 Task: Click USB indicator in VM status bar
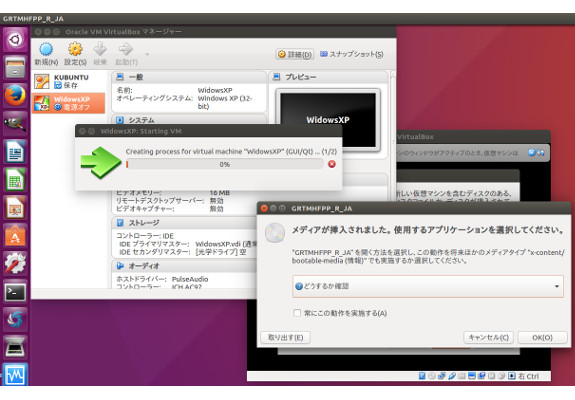tap(452, 376)
